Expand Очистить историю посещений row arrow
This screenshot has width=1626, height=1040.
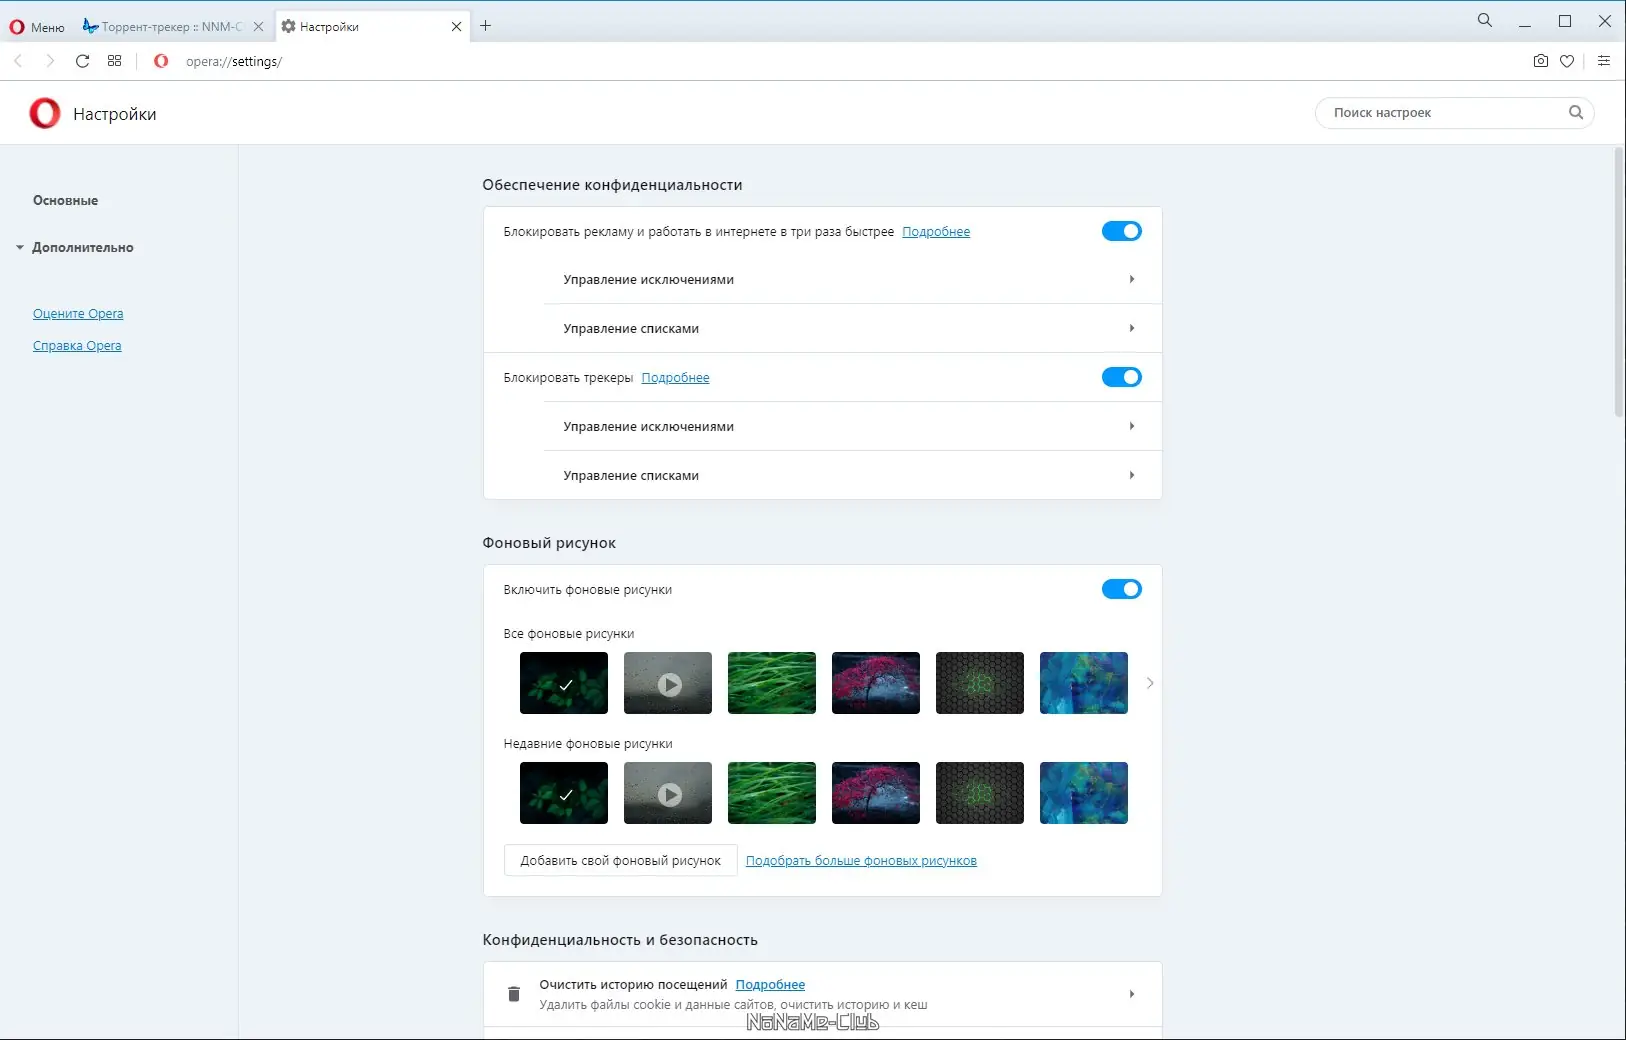pyautogui.click(x=1132, y=994)
